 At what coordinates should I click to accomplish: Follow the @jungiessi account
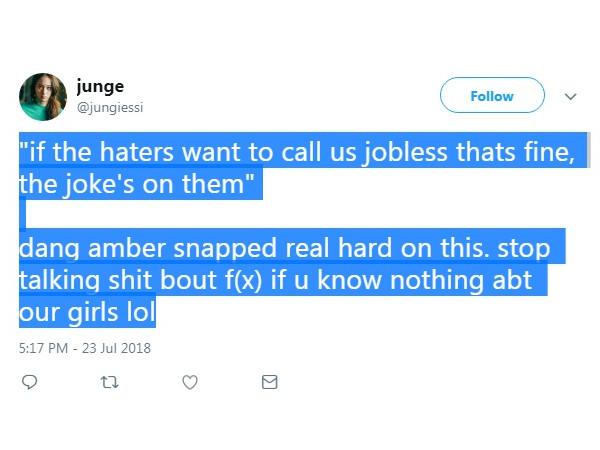point(492,96)
